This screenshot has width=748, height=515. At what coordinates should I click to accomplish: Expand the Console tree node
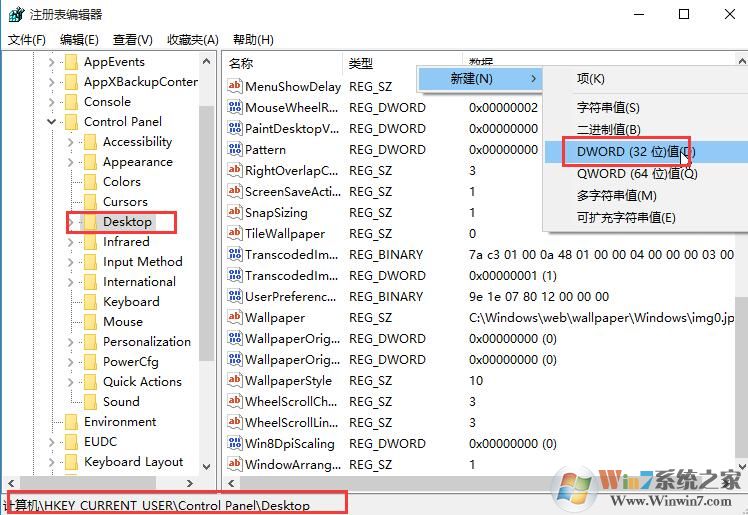52,102
